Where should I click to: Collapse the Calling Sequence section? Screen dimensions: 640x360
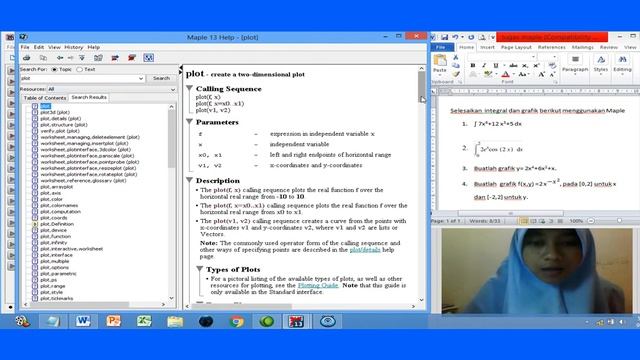pyautogui.click(x=189, y=88)
